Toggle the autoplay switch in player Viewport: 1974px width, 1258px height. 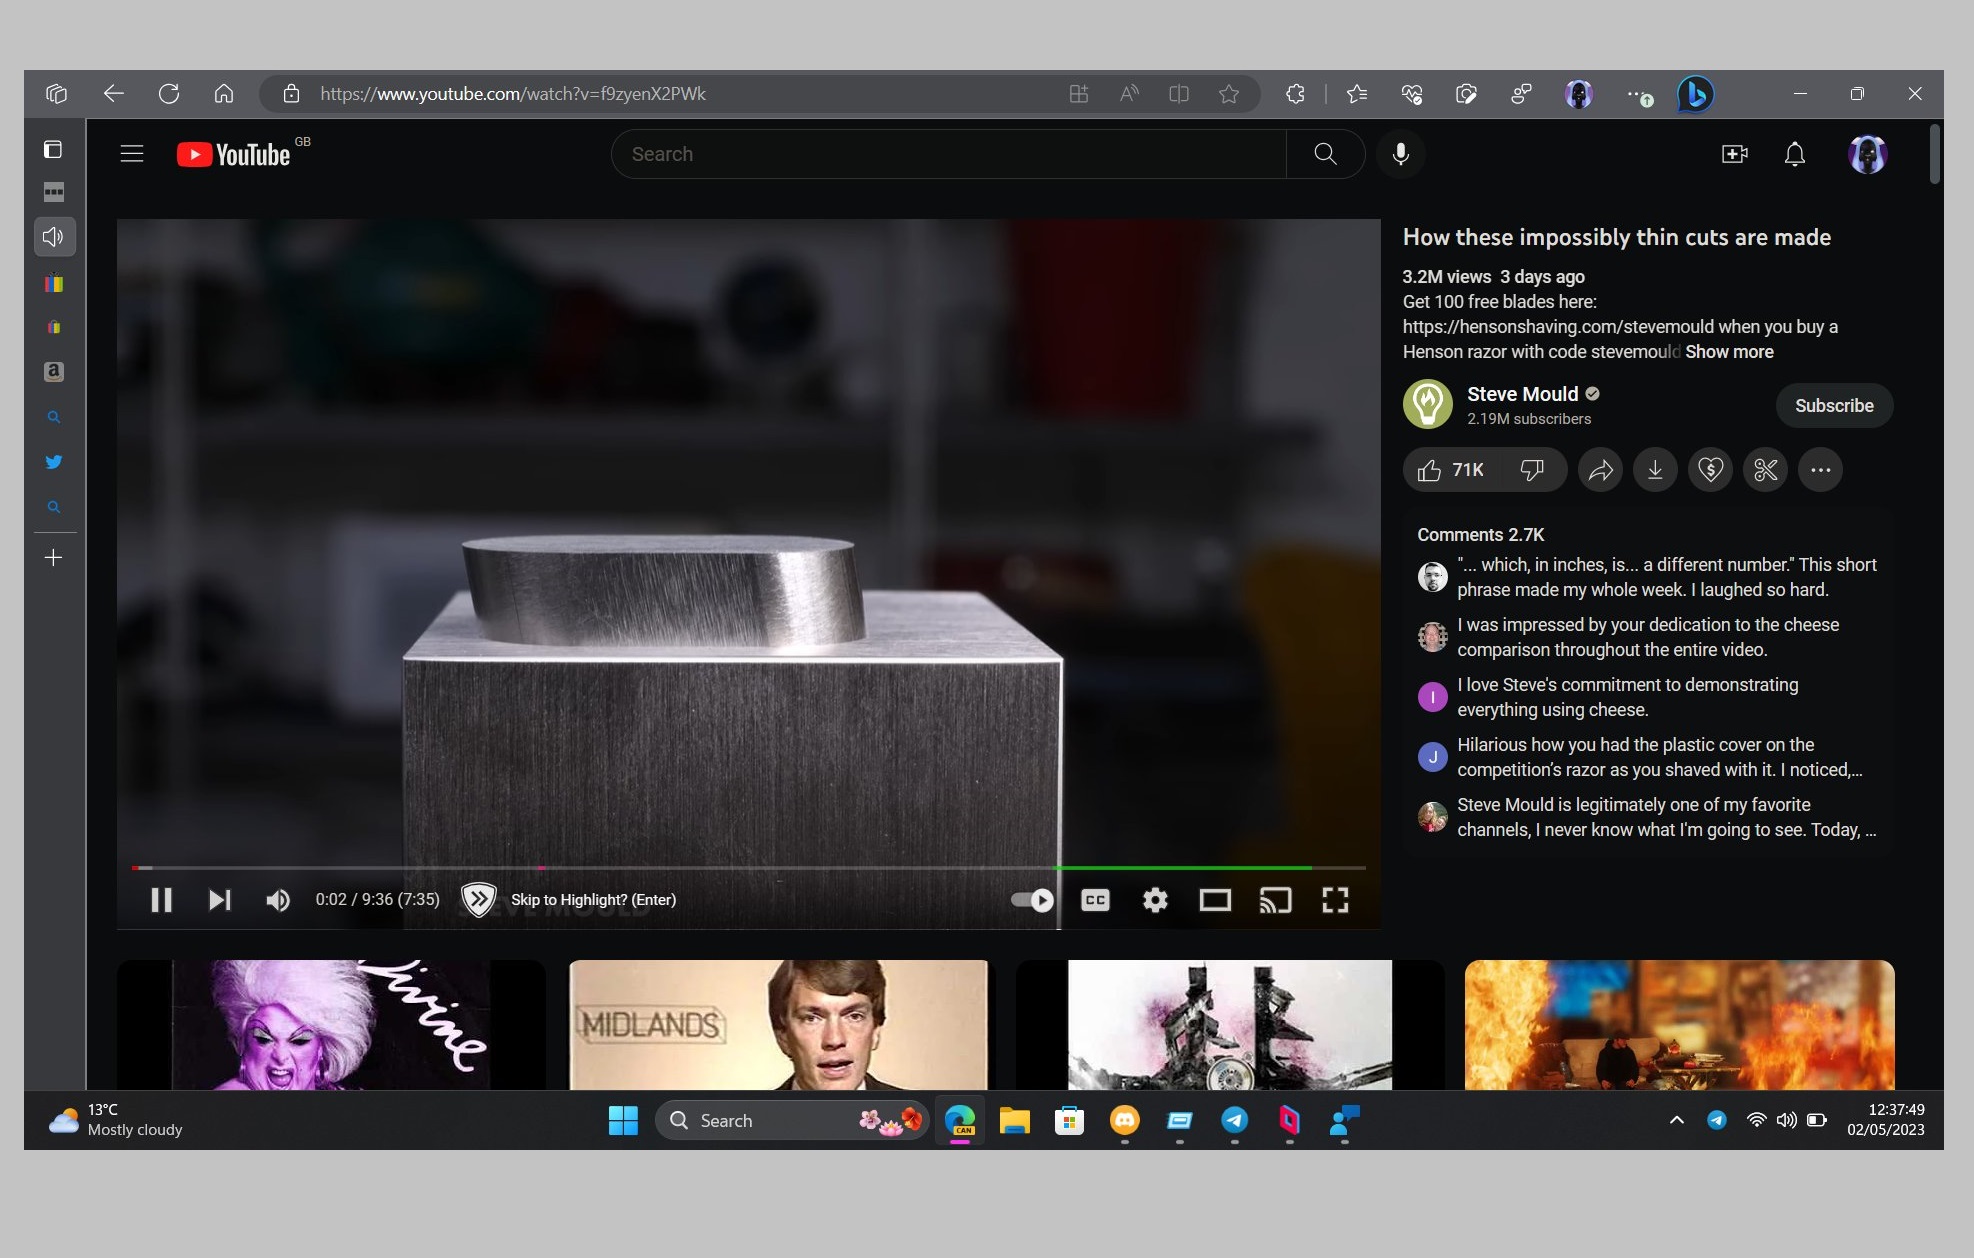(x=1032, y=900)
